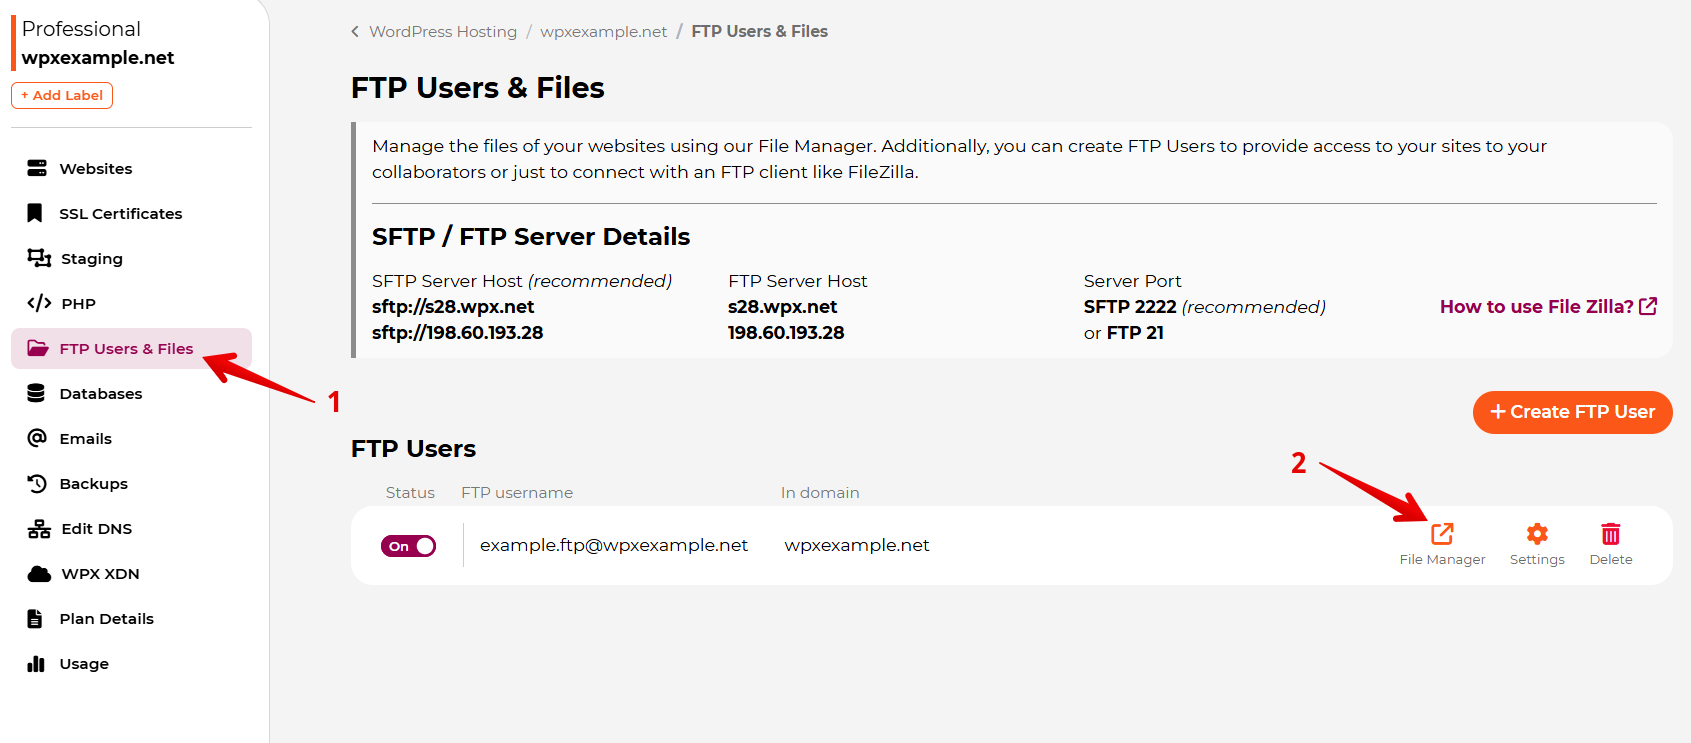
Task: Open the wpxexample.net breadcrumb link
Action: 603,32
